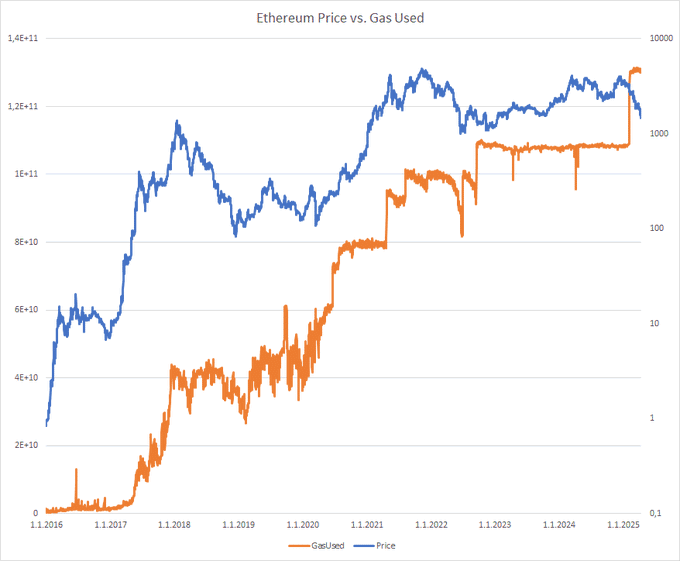
Task: Click the 100 right axis label
Action: tap(657, 228)
